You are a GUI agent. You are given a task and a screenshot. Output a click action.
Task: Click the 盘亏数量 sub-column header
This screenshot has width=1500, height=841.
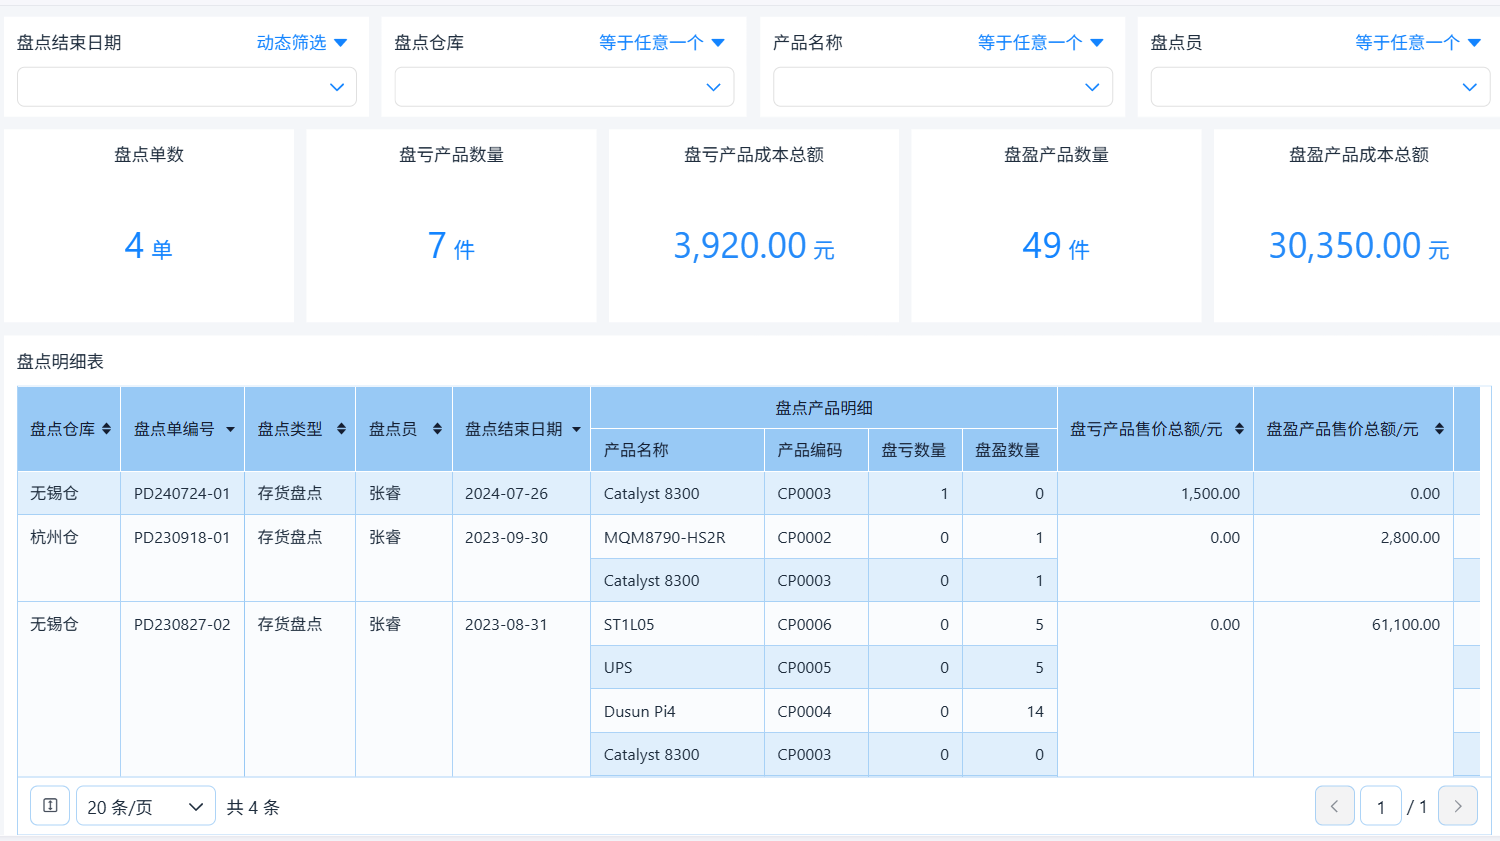pyautogui.click(x=914, y=450)
